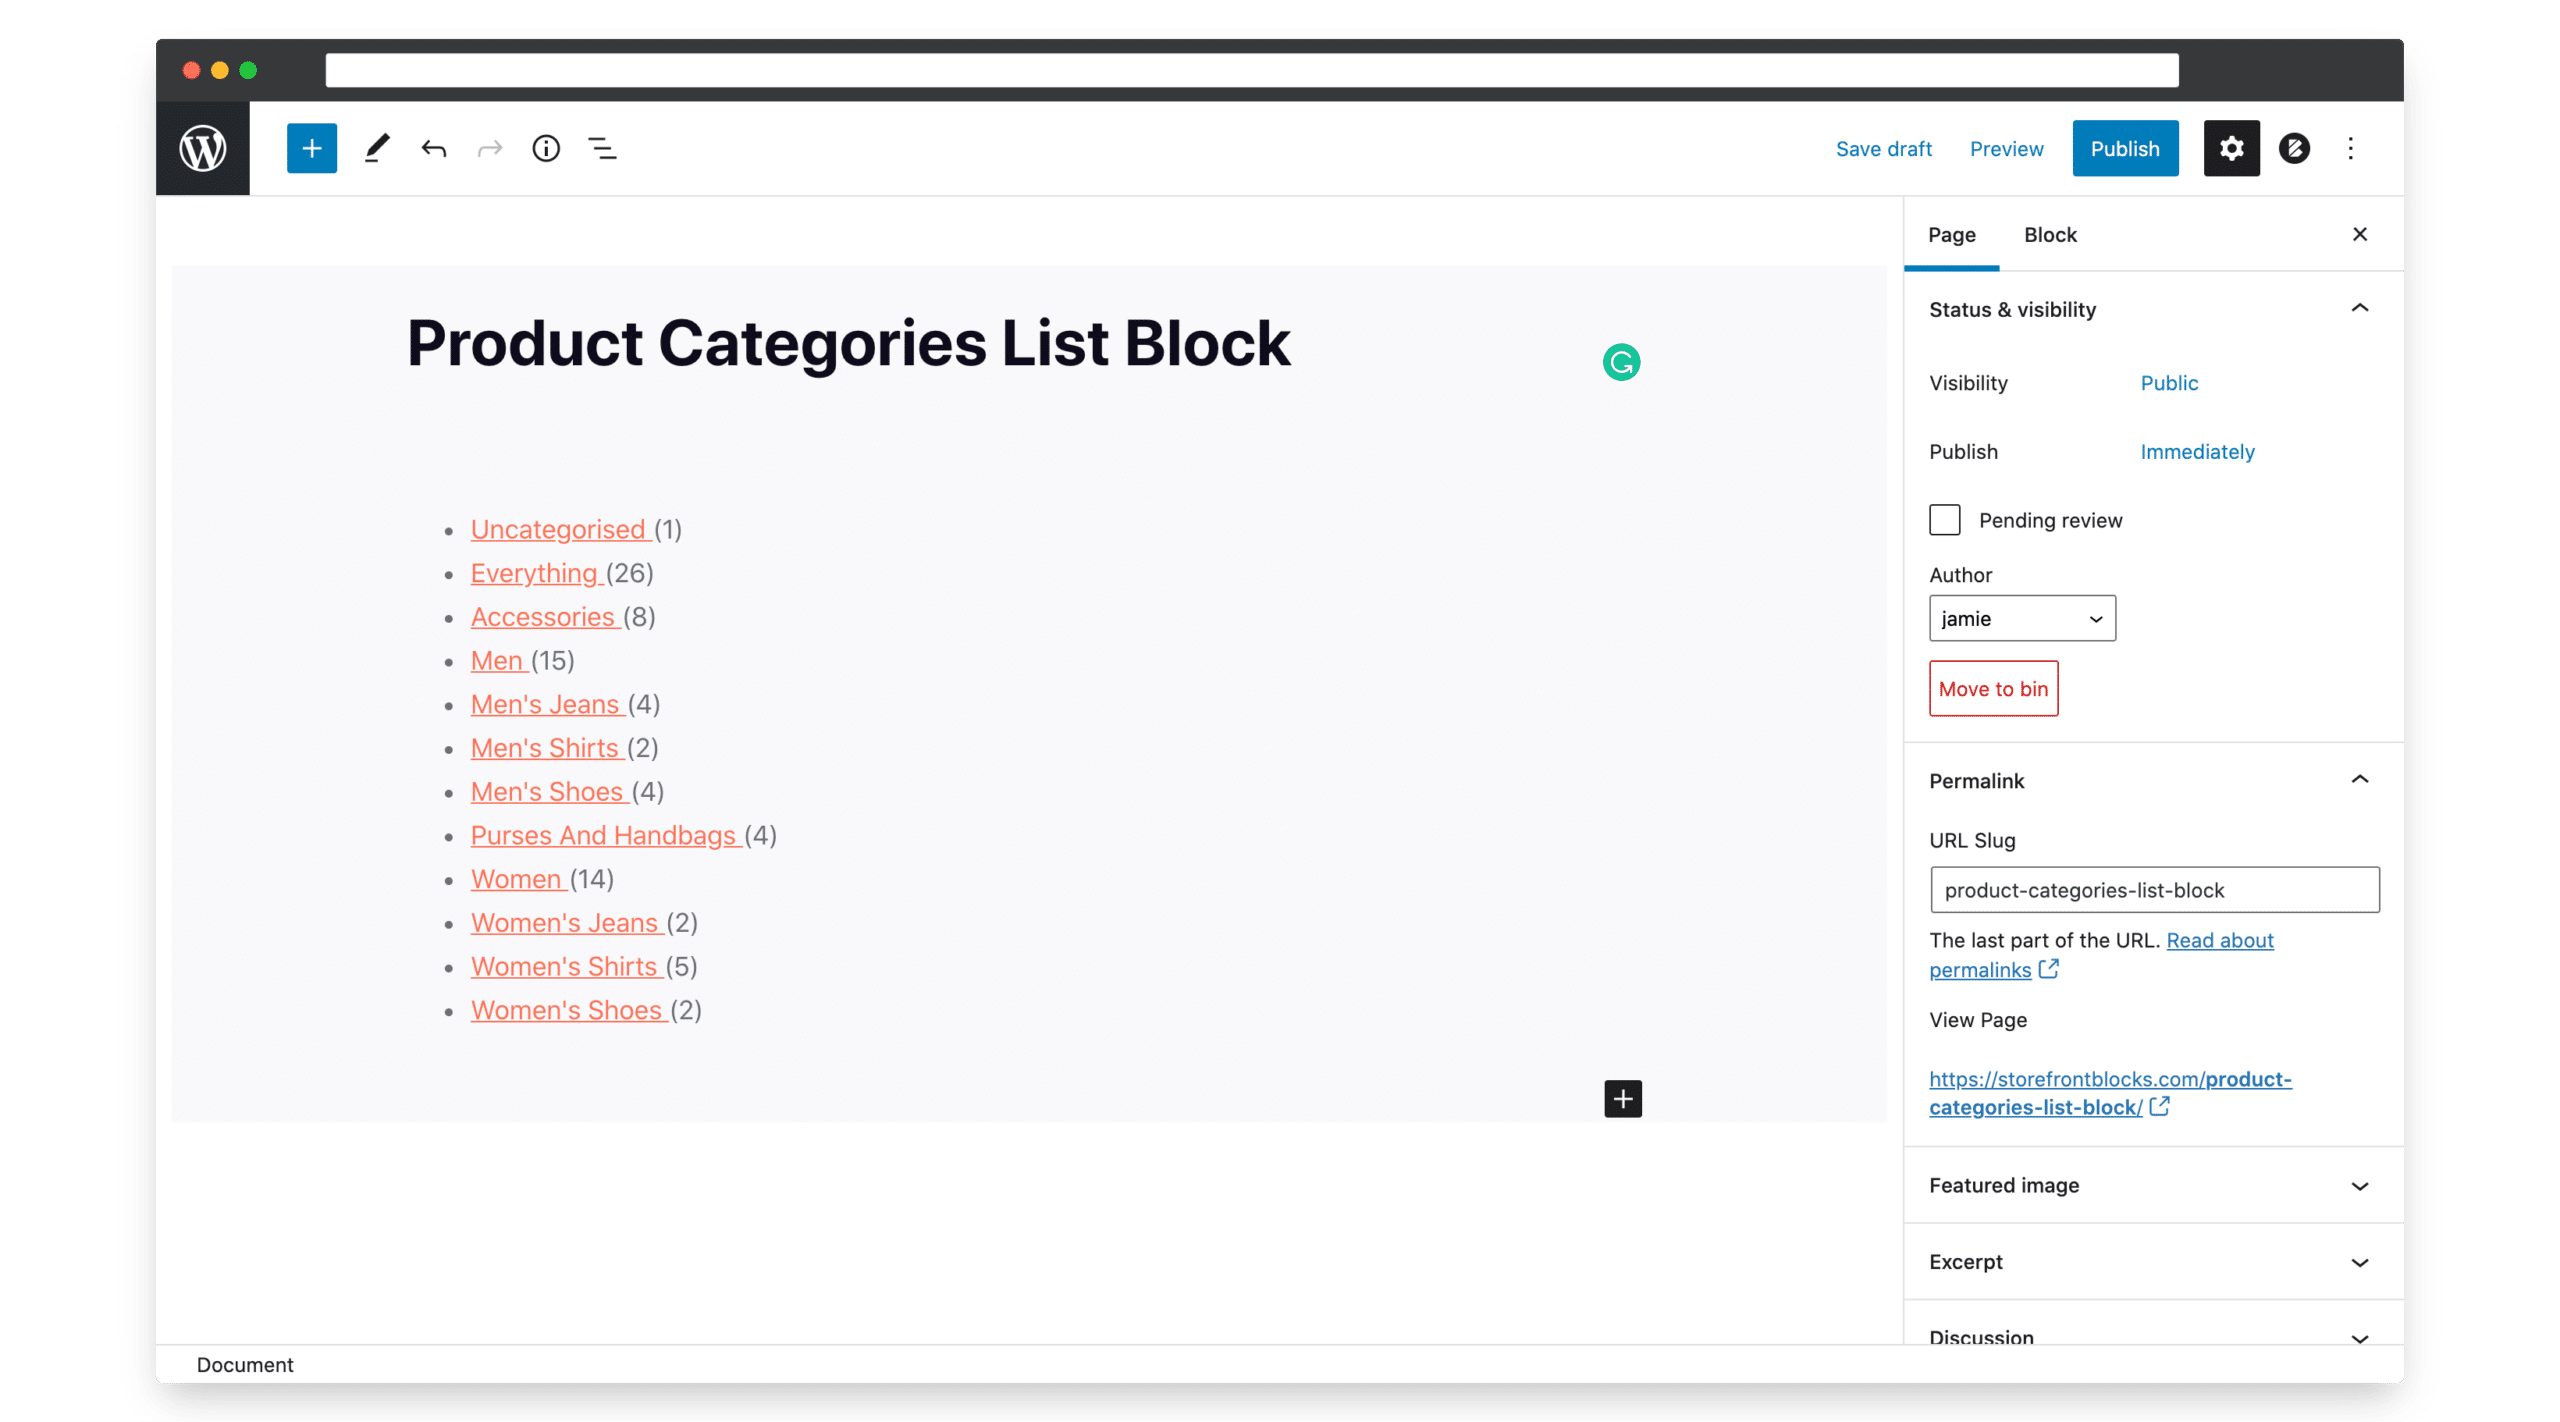
Task: Open the document info details icon
Action: coord(546,148)
